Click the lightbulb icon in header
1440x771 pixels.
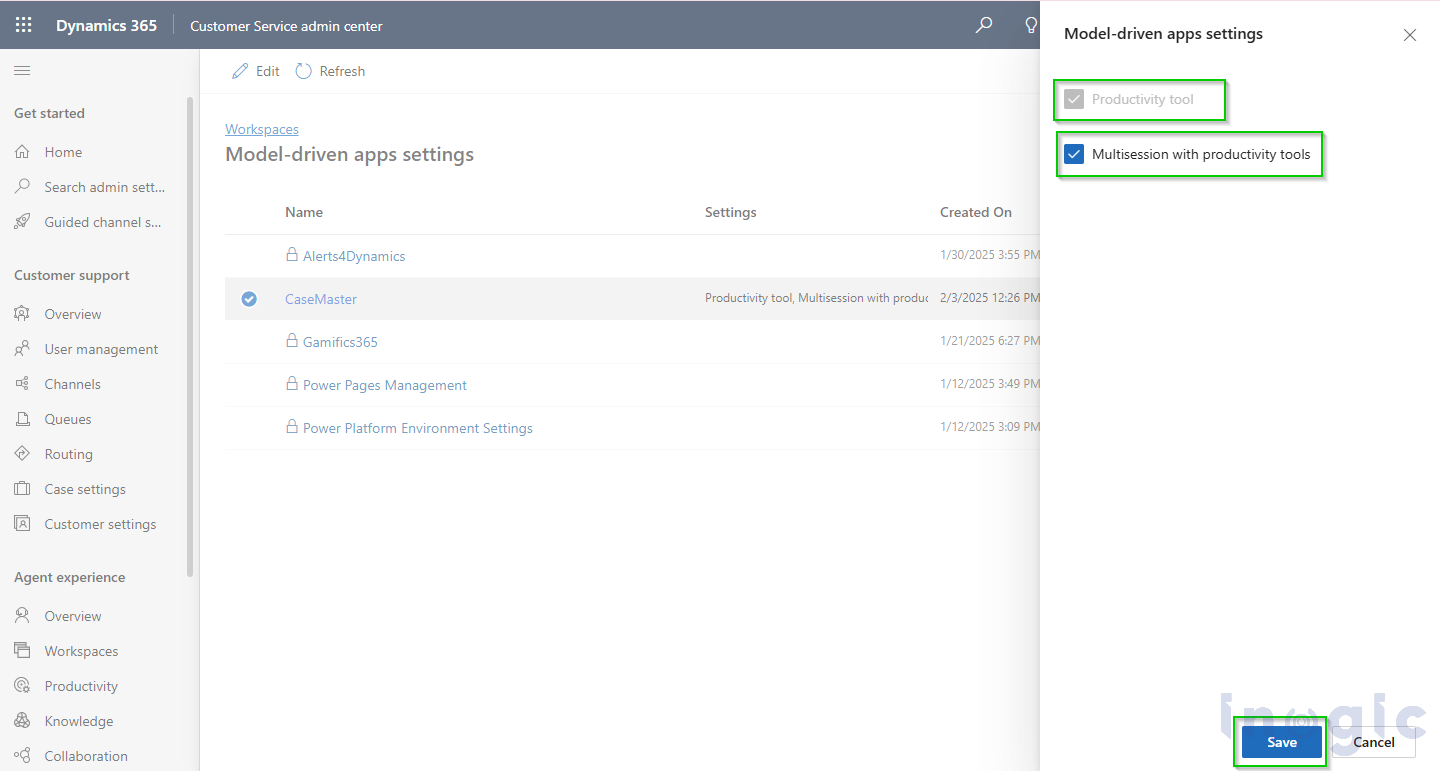(x=1031, y=26)
